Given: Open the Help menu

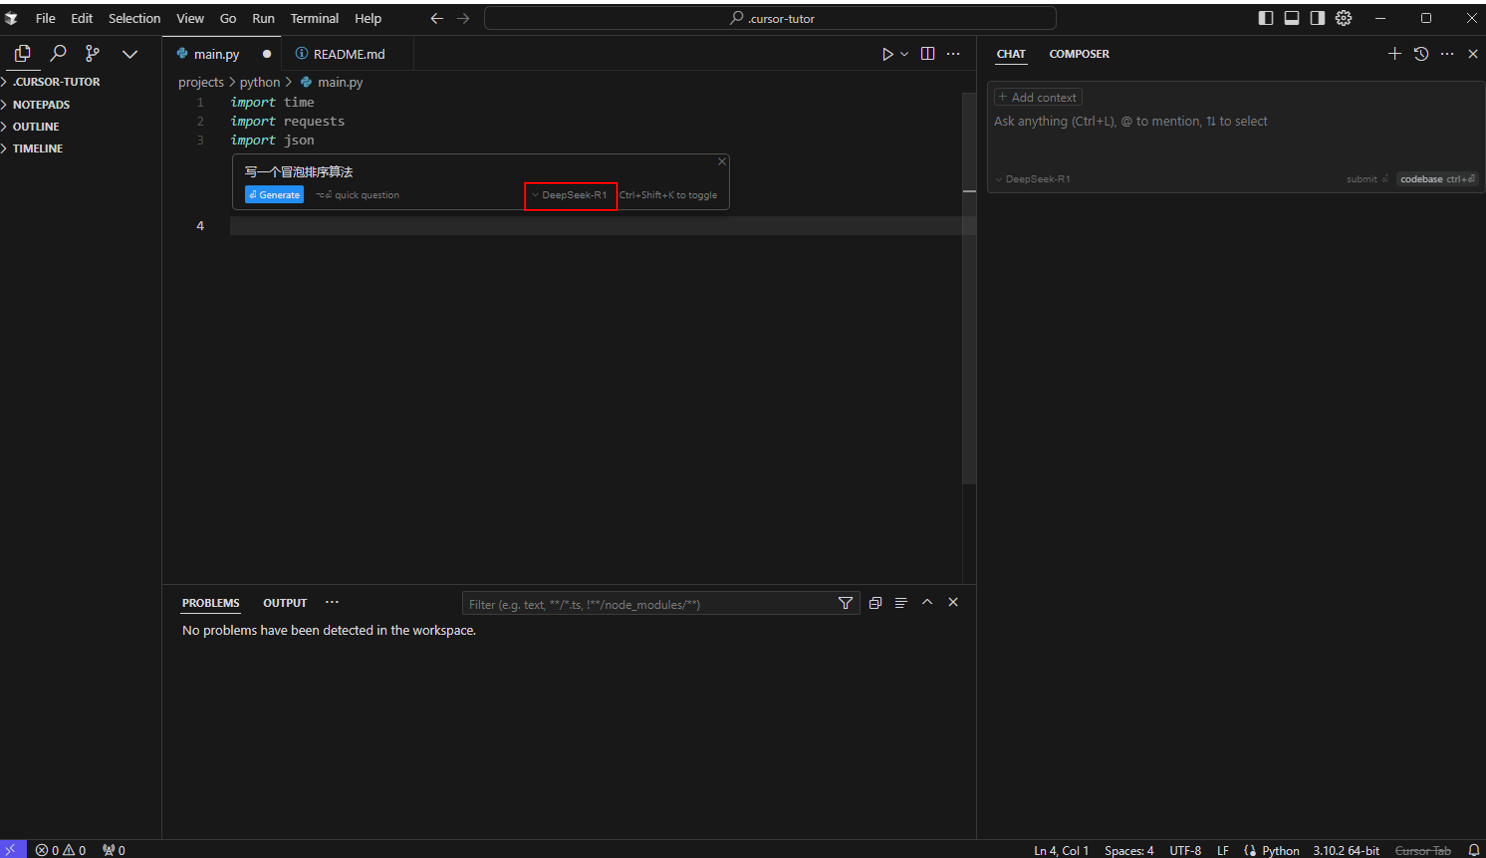Looking at the screenshot, I should pyautogui.click(x=368, y=18).
